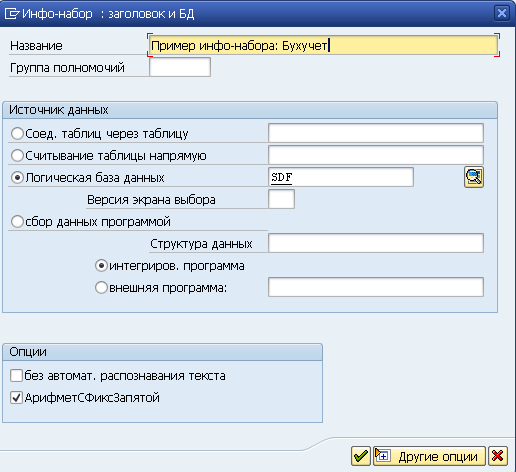The width and height of the screenshot is (516, 472).
Task: Click the Другие опции button
Action: (x=429, y=456)
